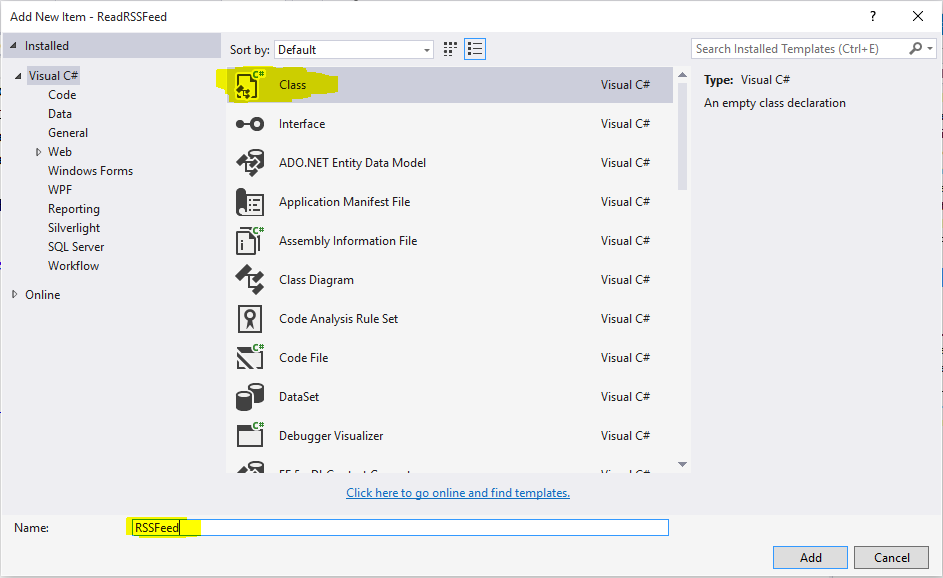Choose the Code Analysis Rule Set icon

point(249,319)
